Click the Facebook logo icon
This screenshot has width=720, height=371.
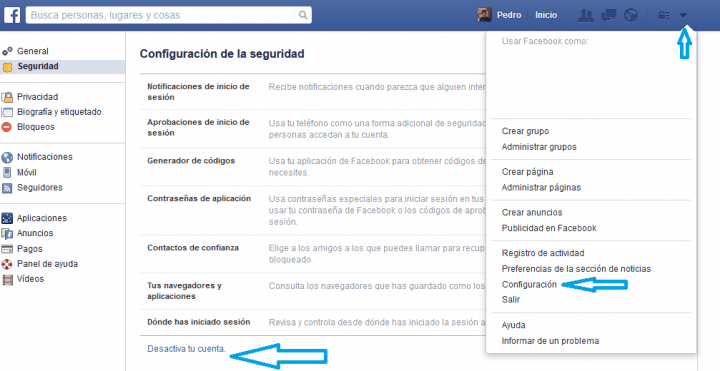click(12, 15)
